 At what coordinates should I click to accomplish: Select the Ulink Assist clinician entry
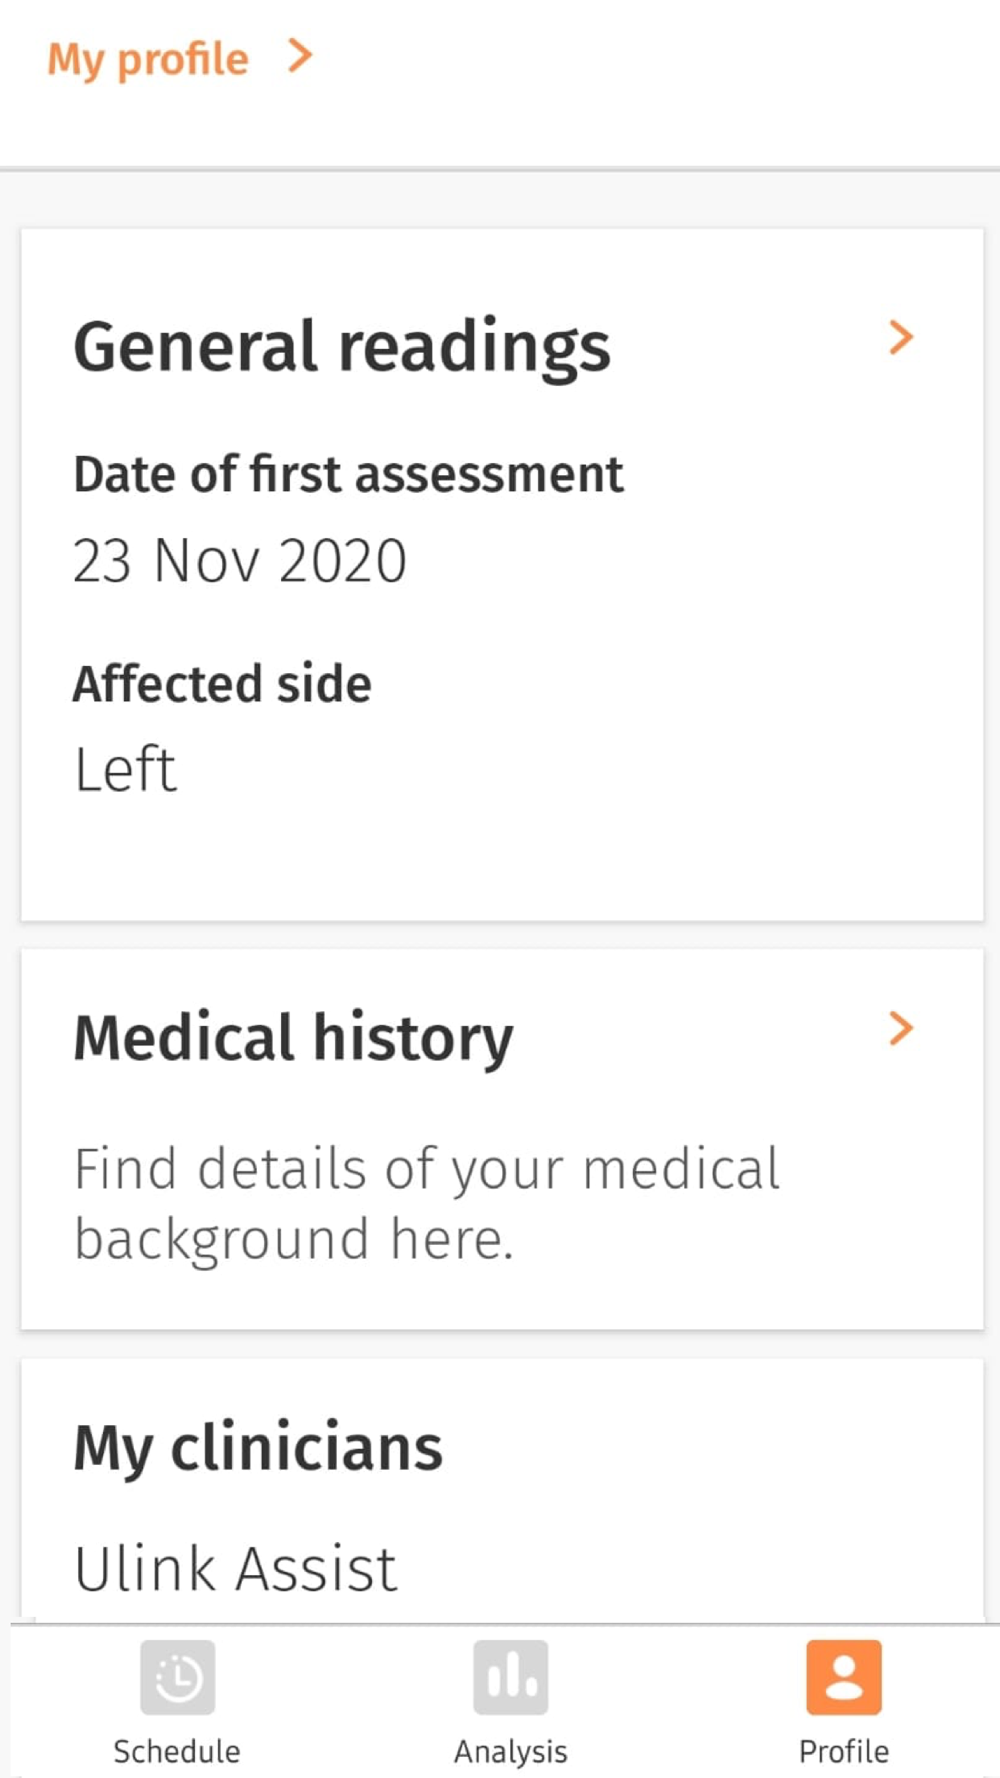[x=236, y=1567]
